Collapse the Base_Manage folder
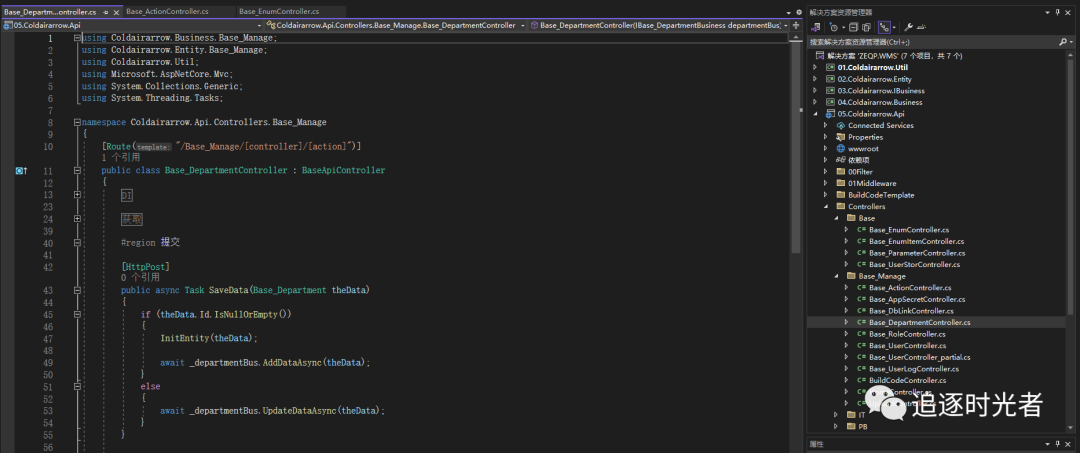1080x453 pixels. coord(836,276)
